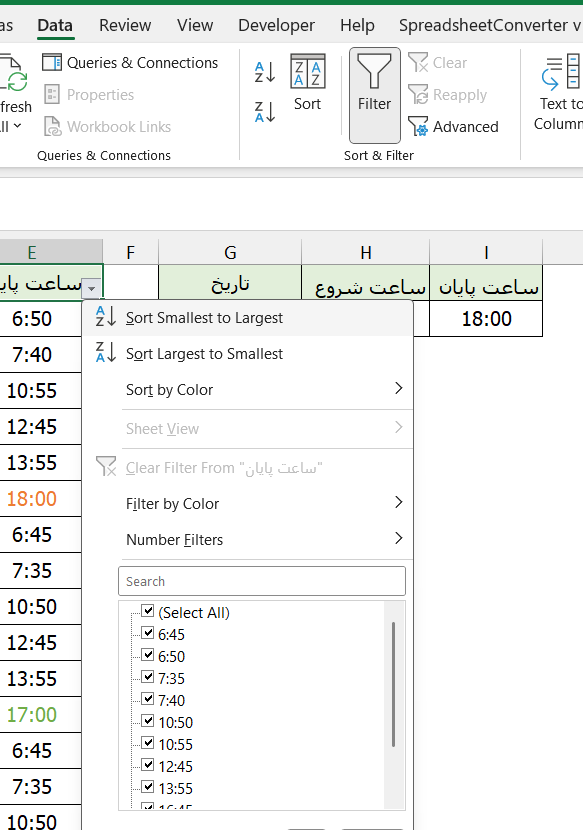Expand Sort by Color submenu

click(x=247, y=390)
